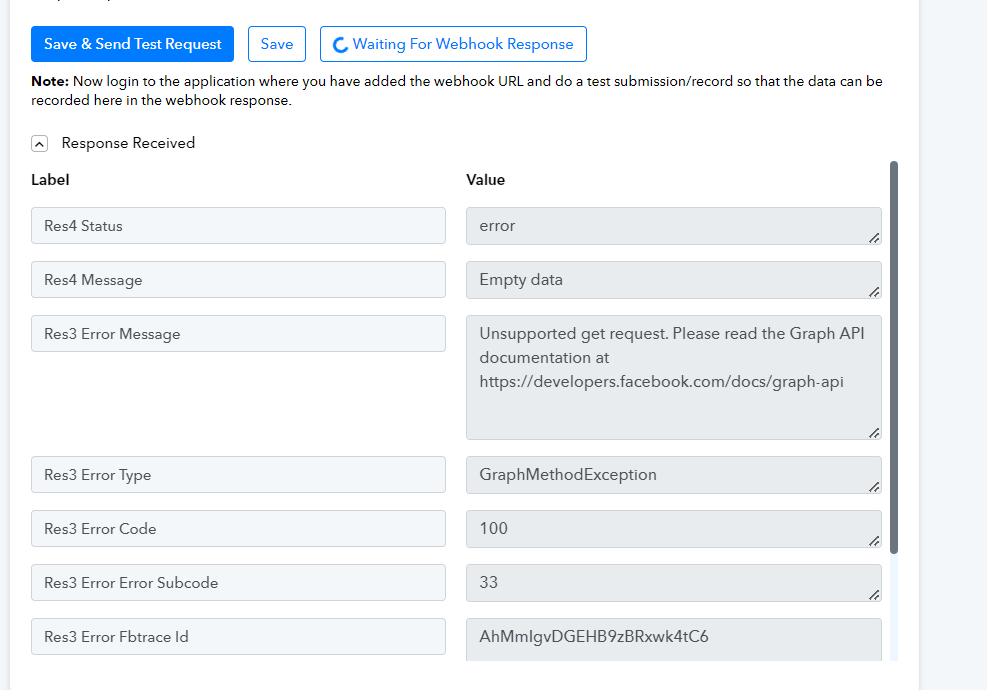The image size is (987, 690).
Task: Select the Res3 Error Type label field
Action: click(238, 475)
